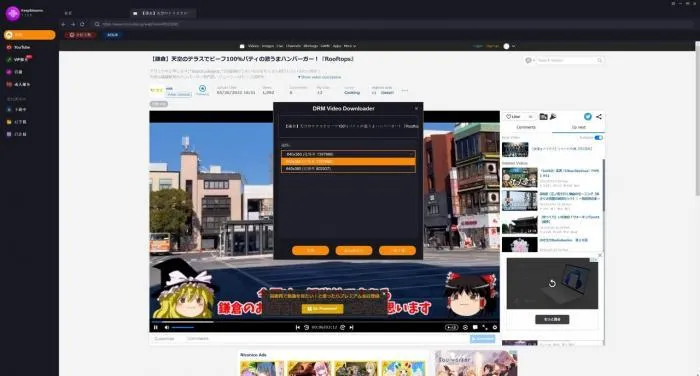Open player settings gear
This screenshot has width=700, height=376.
click(495, 327)
